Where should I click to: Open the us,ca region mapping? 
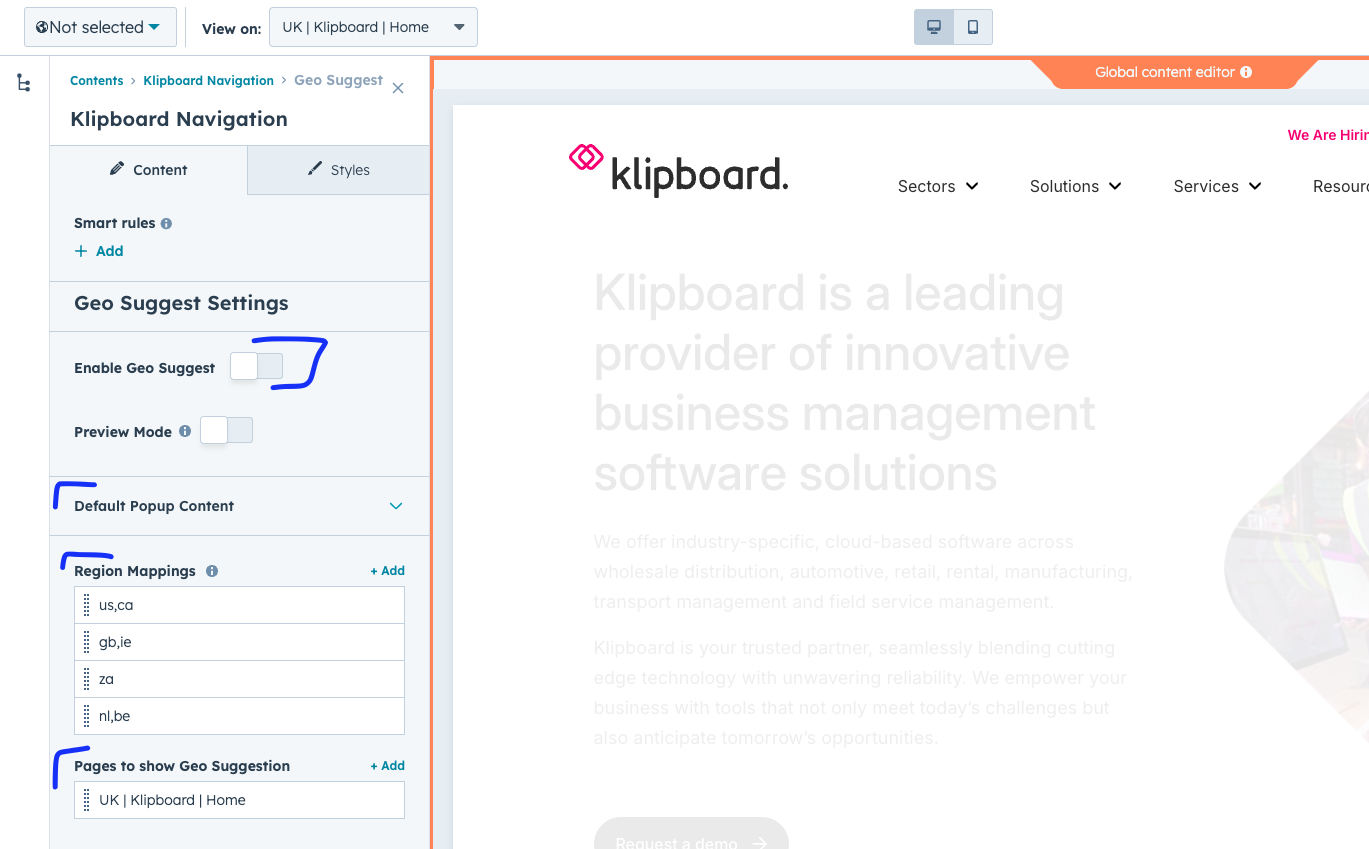240,605
